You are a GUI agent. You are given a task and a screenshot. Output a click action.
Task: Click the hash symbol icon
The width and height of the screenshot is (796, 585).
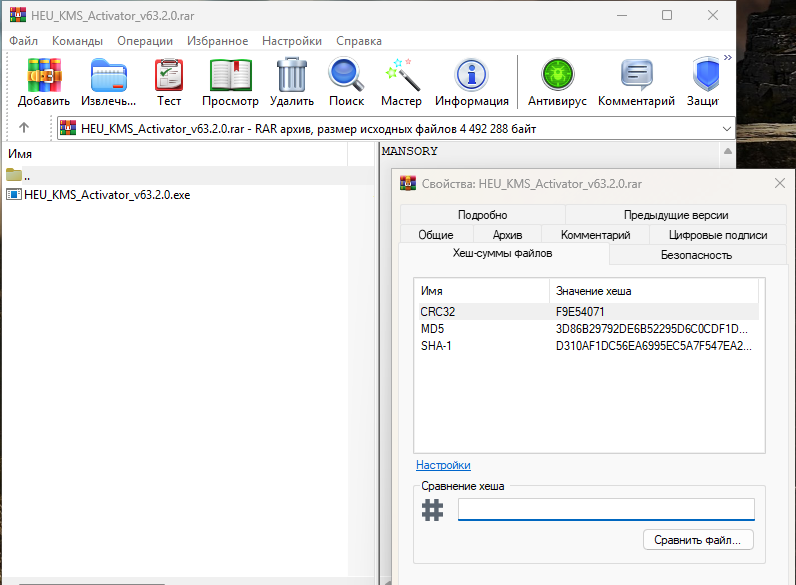(433, 510)
